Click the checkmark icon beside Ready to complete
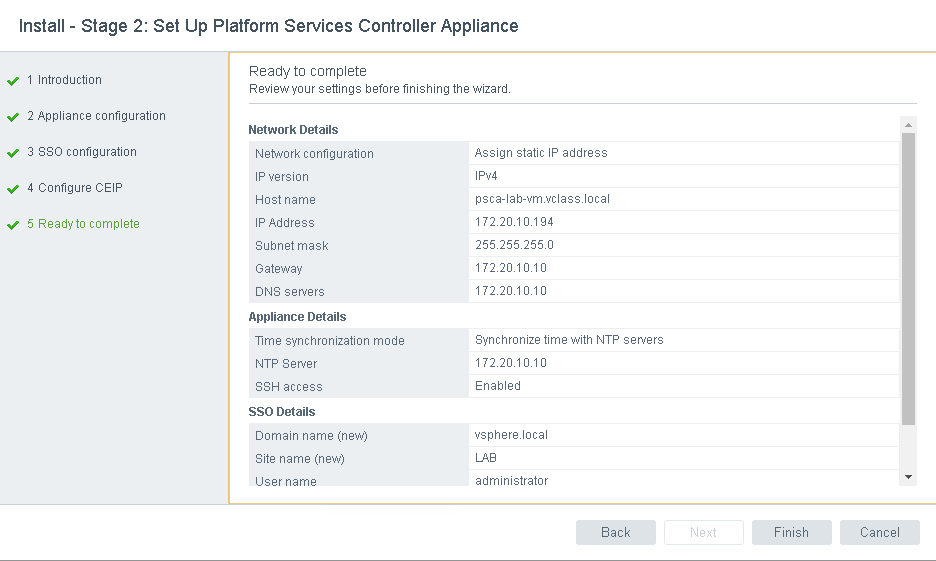 [13, 225]
